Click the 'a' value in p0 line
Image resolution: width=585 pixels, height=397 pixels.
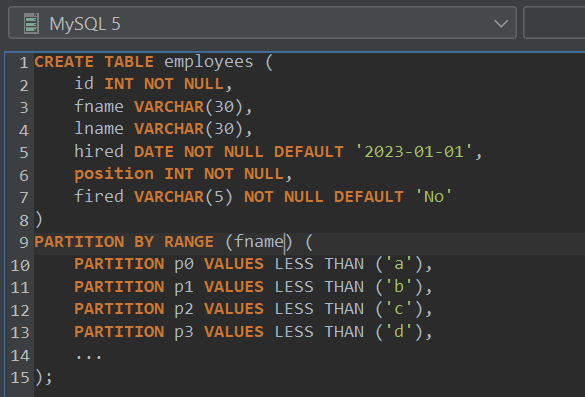pos(399,264)
